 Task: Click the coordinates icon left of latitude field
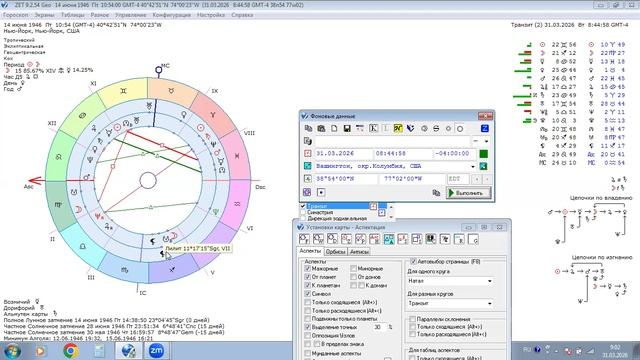click(x=308, y=179)
